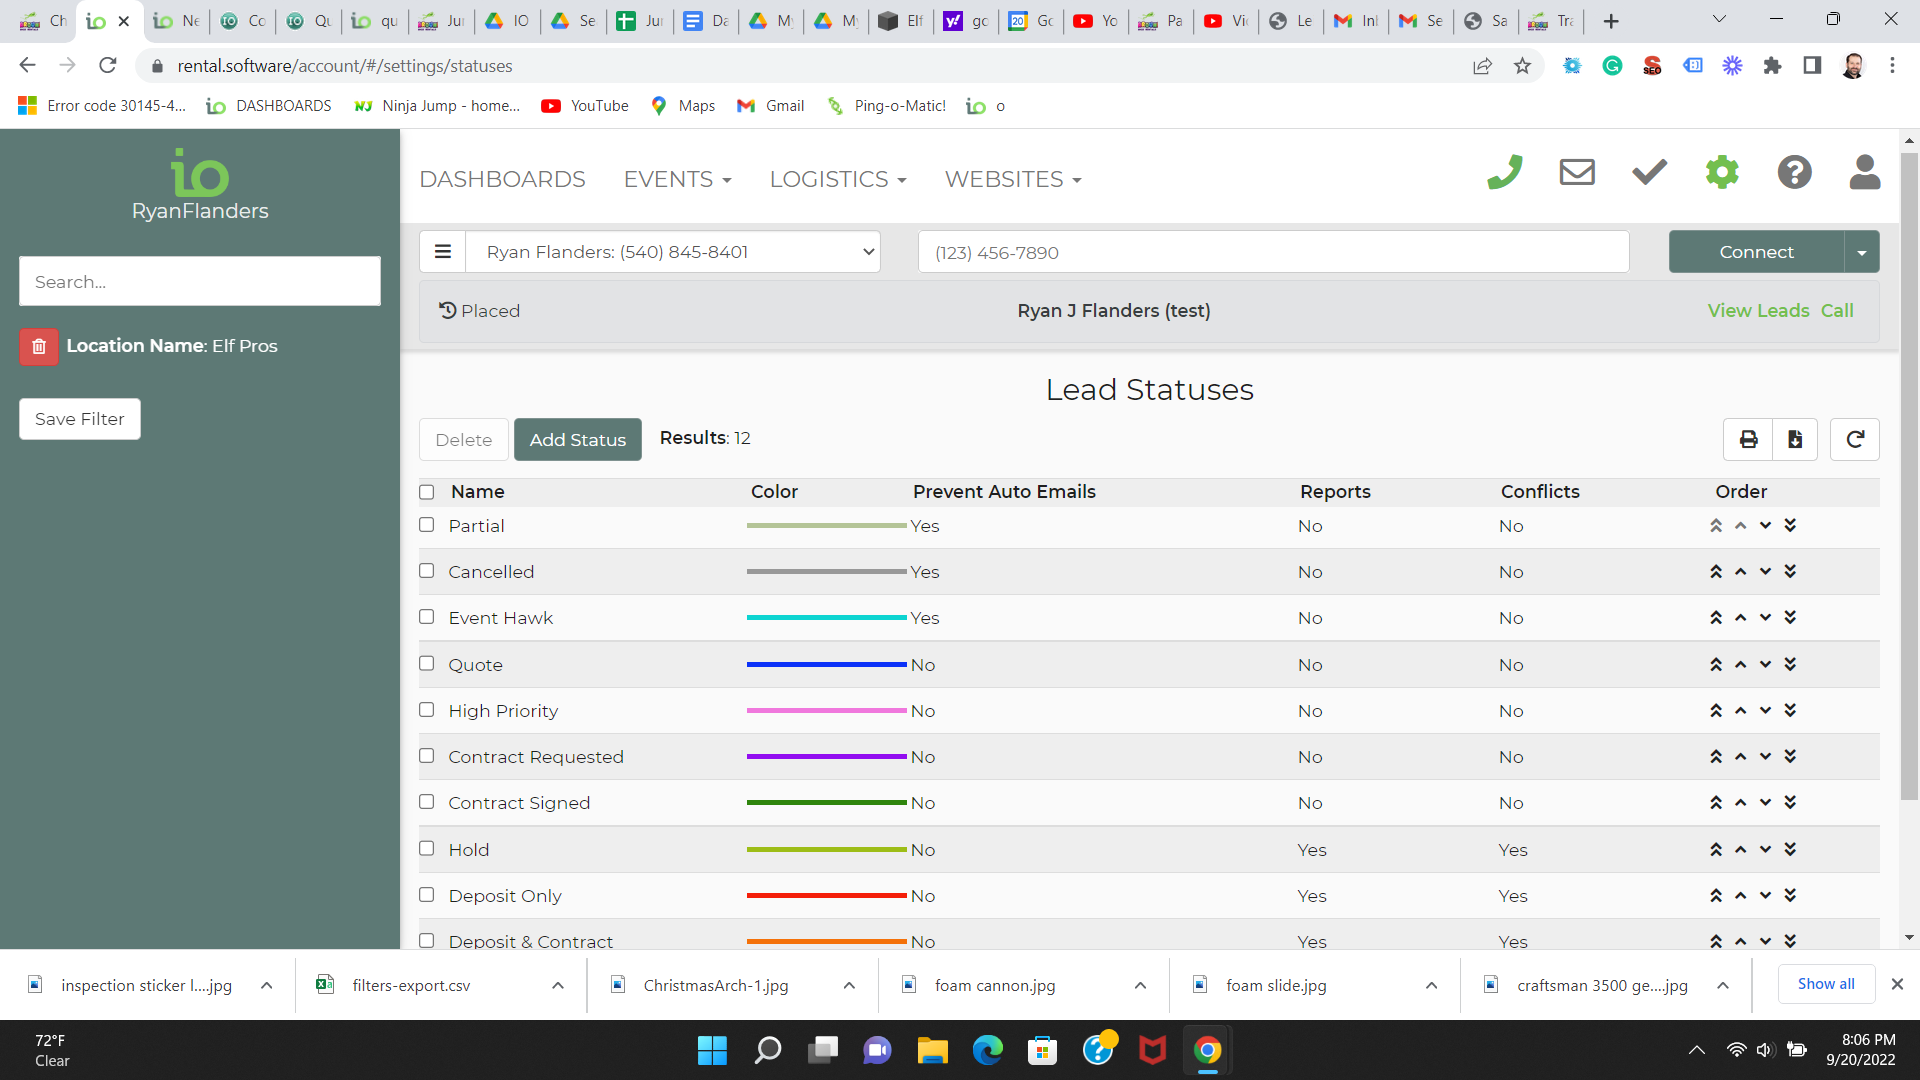
Task: Click the blue color bar for Quote
Action: pos(826,665)
